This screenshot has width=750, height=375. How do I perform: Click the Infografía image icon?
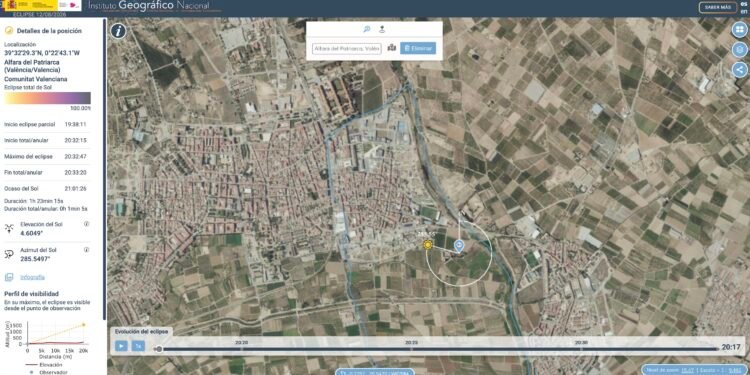(x=9, y=277)
